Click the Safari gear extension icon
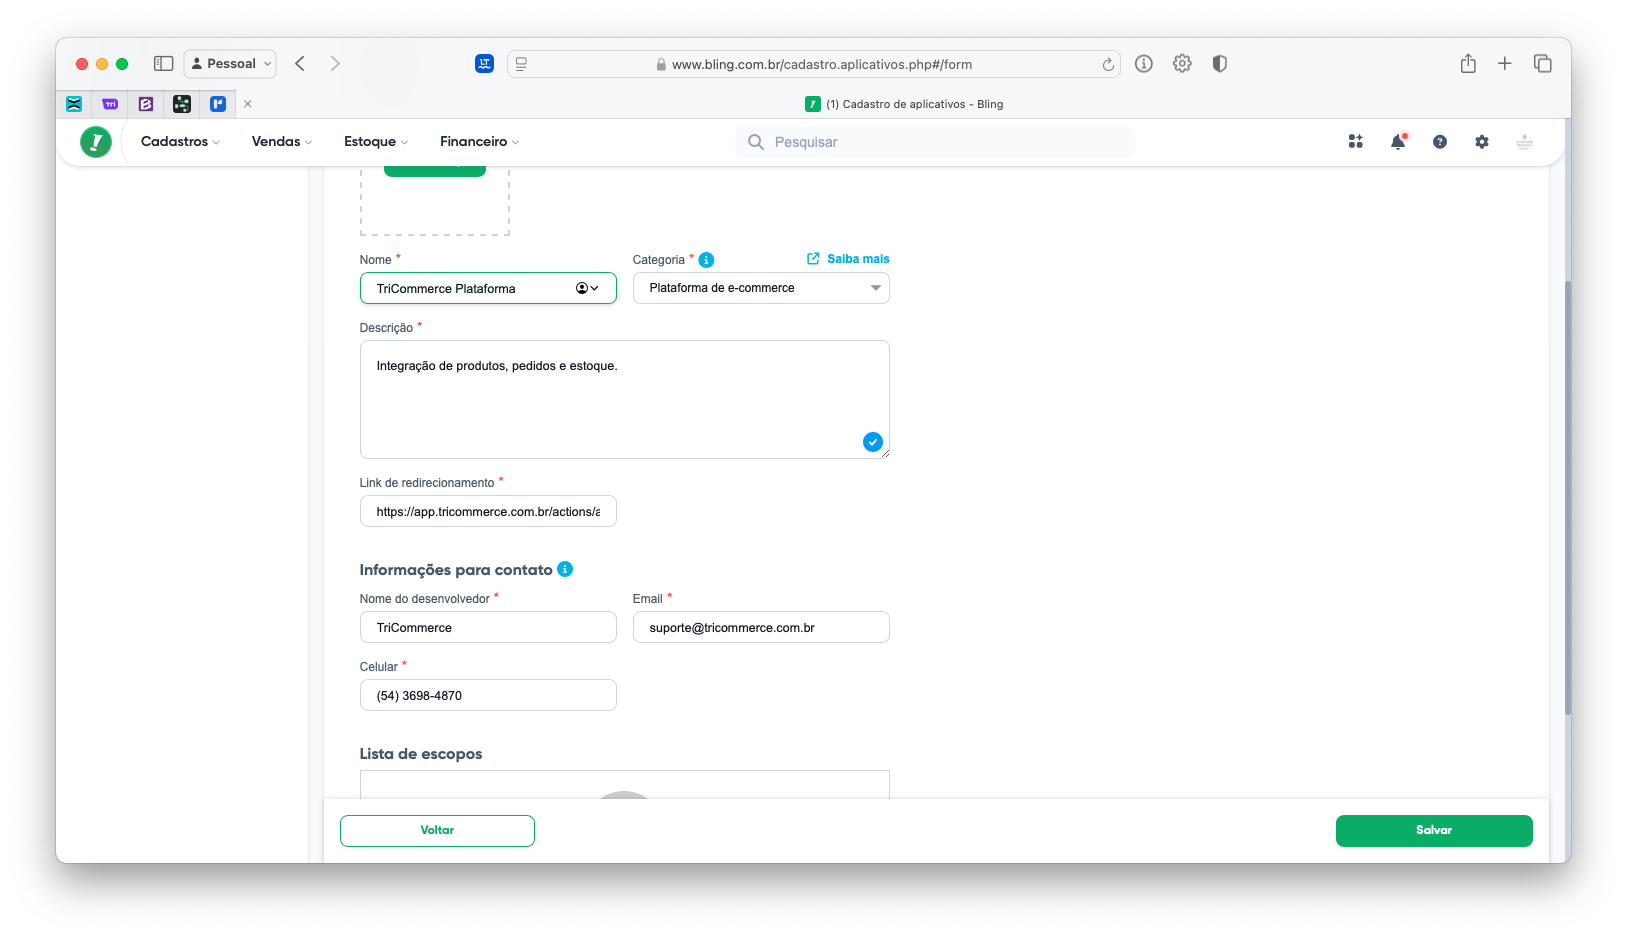1627x937 pixels. pos(1182,63)
